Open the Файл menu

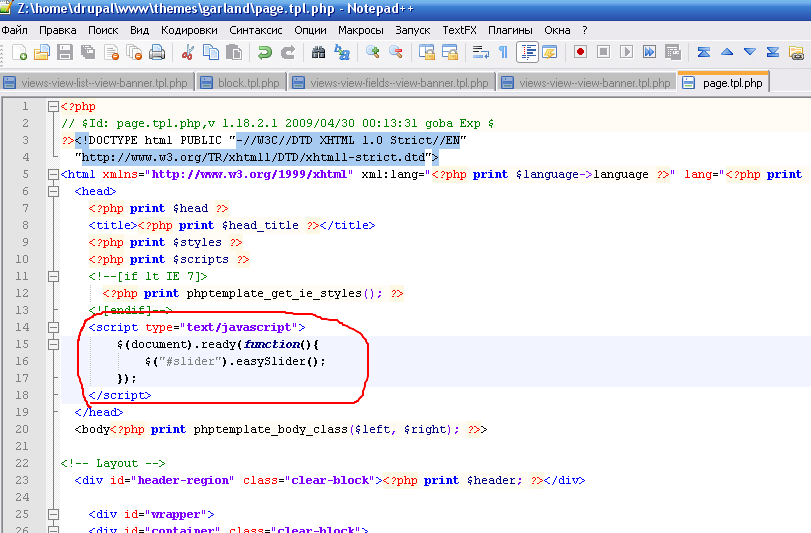click(x=15, y=30)
